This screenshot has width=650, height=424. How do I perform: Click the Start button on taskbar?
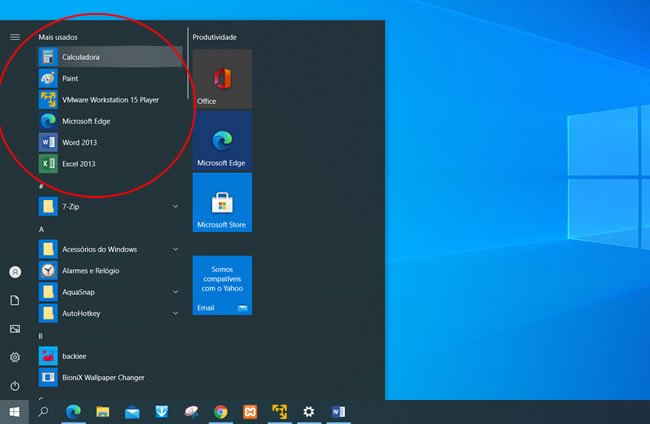click(x=15, y=411)
